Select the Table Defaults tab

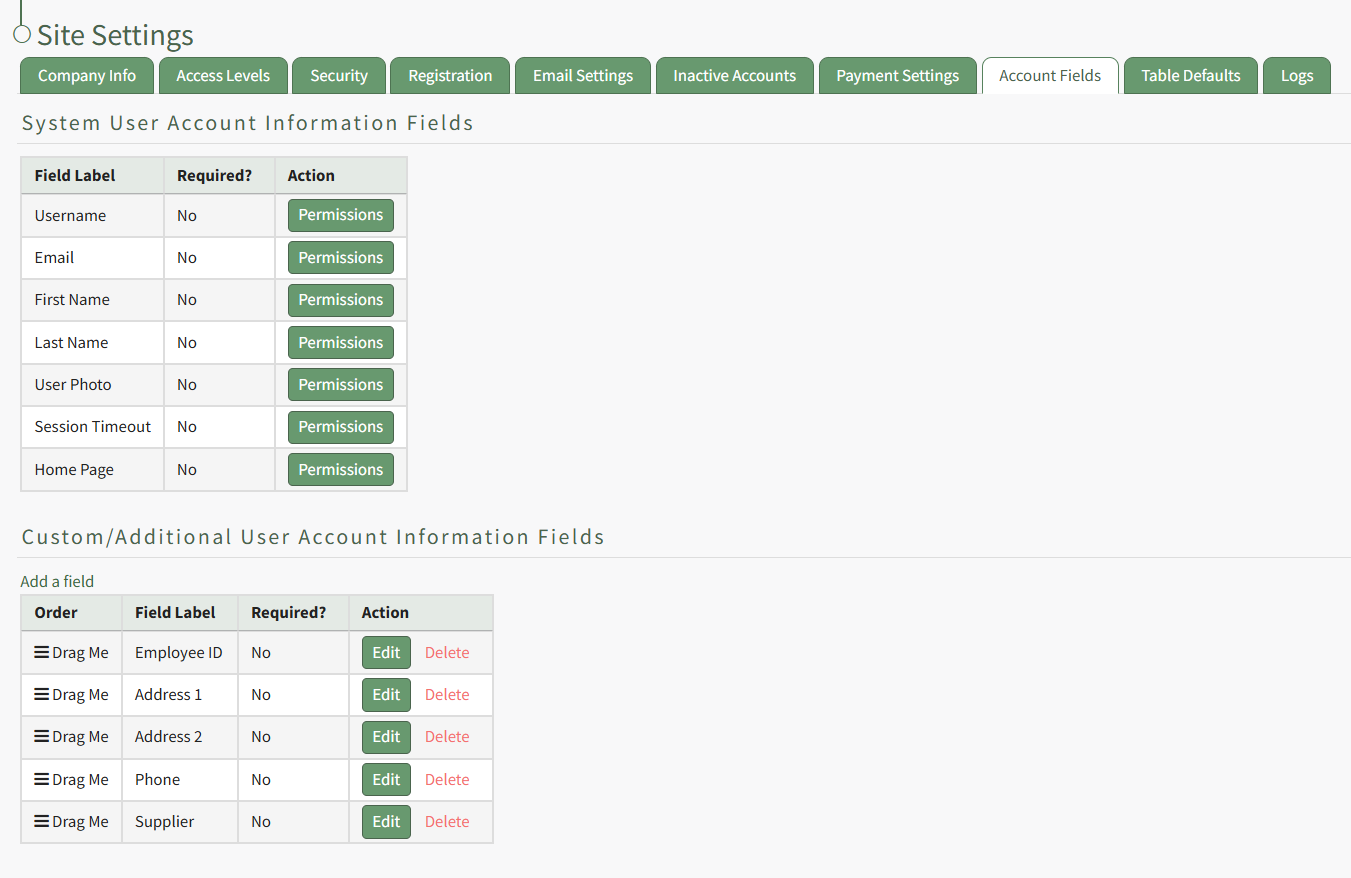[x=1190, y=76]
